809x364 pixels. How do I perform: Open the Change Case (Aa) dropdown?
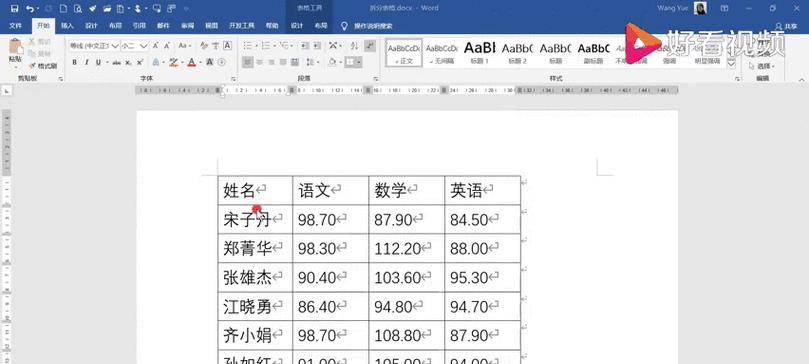(x=185, y=46)
